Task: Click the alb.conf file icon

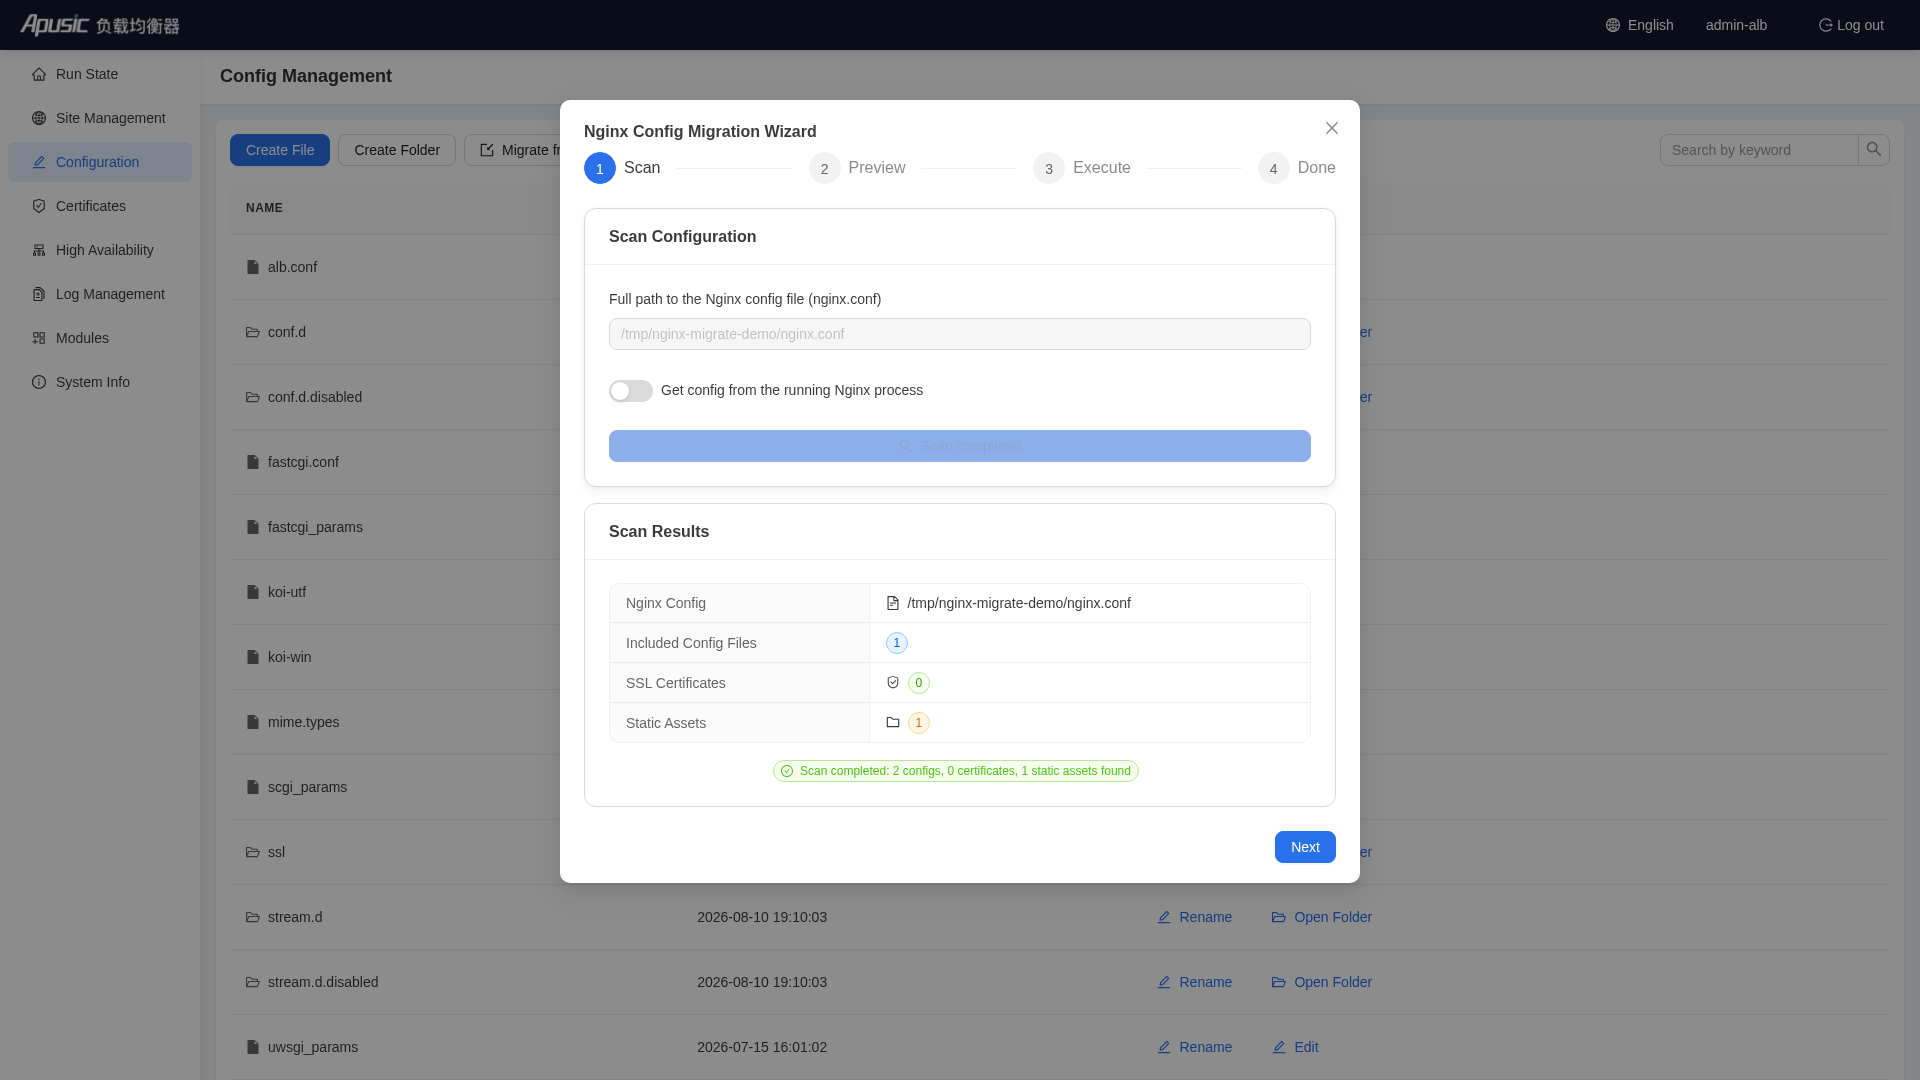Action: click(x=253, y=267)
